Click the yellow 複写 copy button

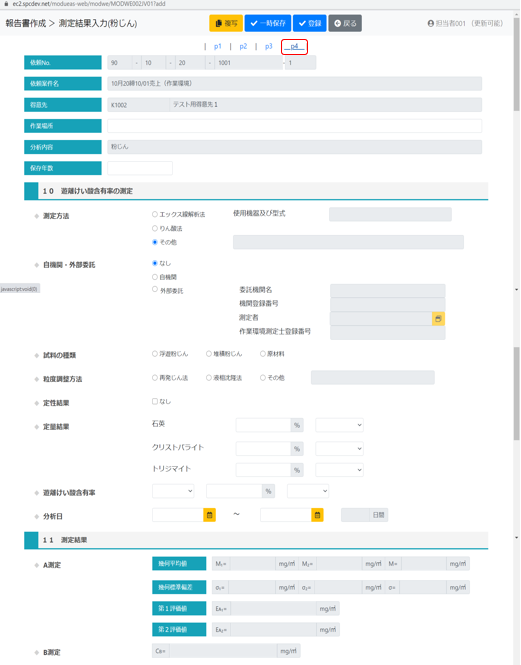[x=226, y=23]
